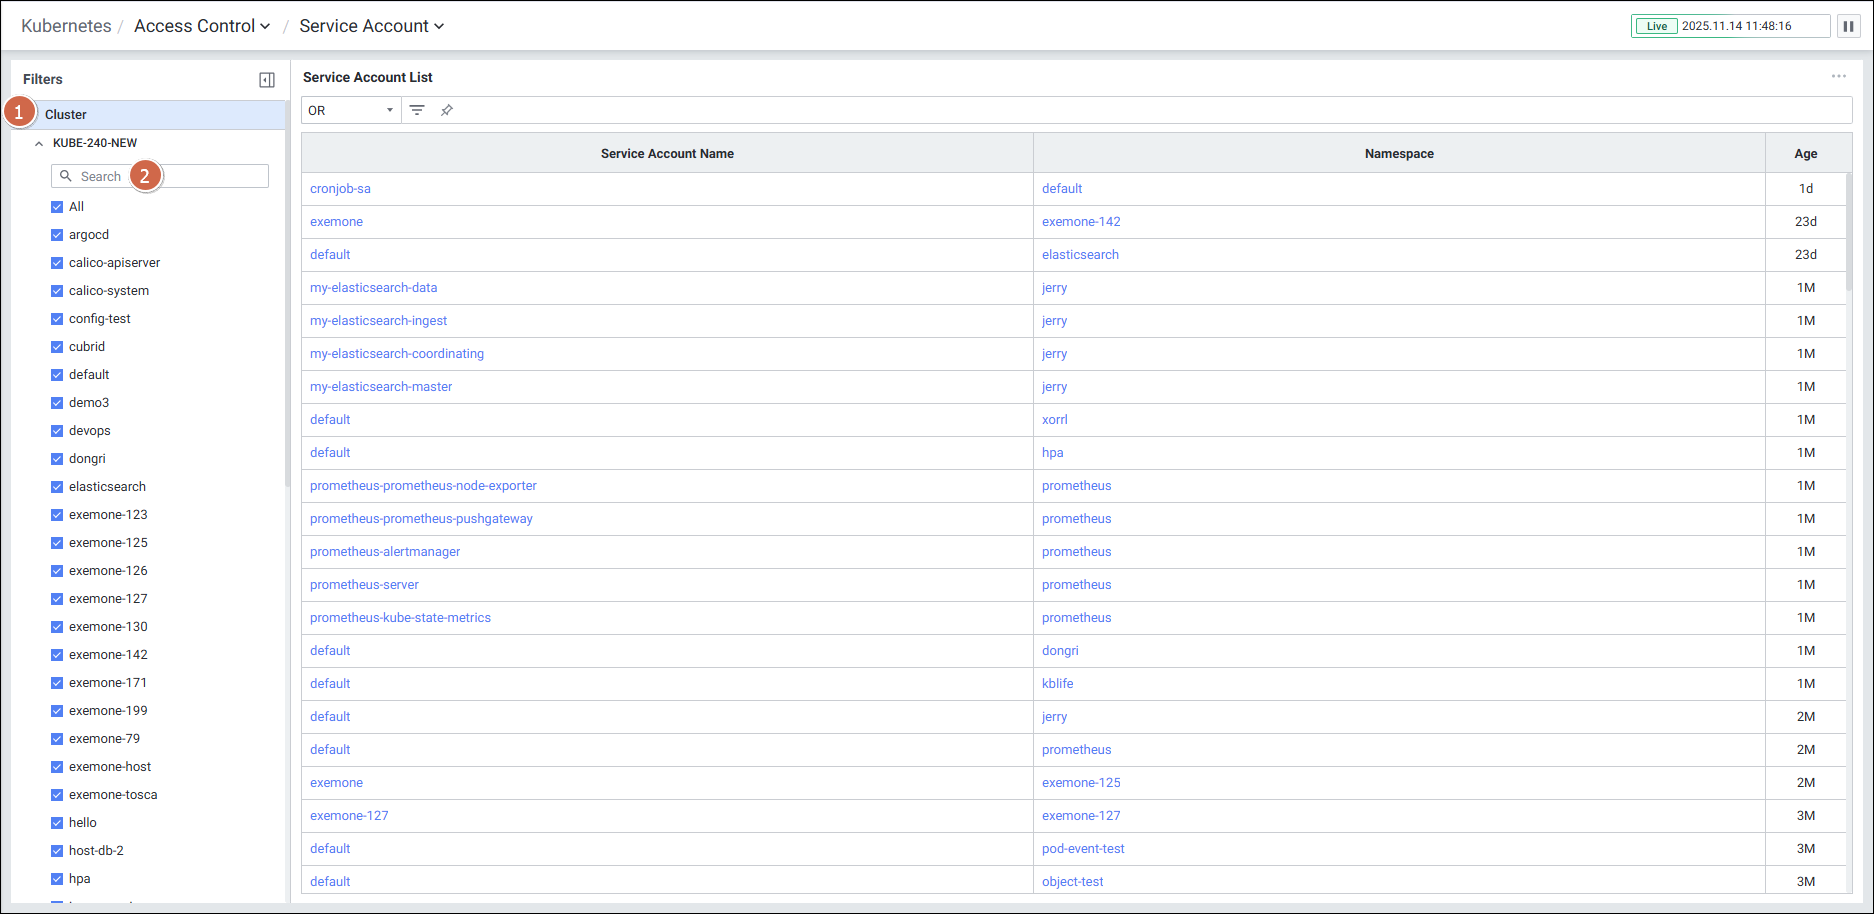Open the three-dot panel options menu
1874x914 pixels.
point(1838,77)
